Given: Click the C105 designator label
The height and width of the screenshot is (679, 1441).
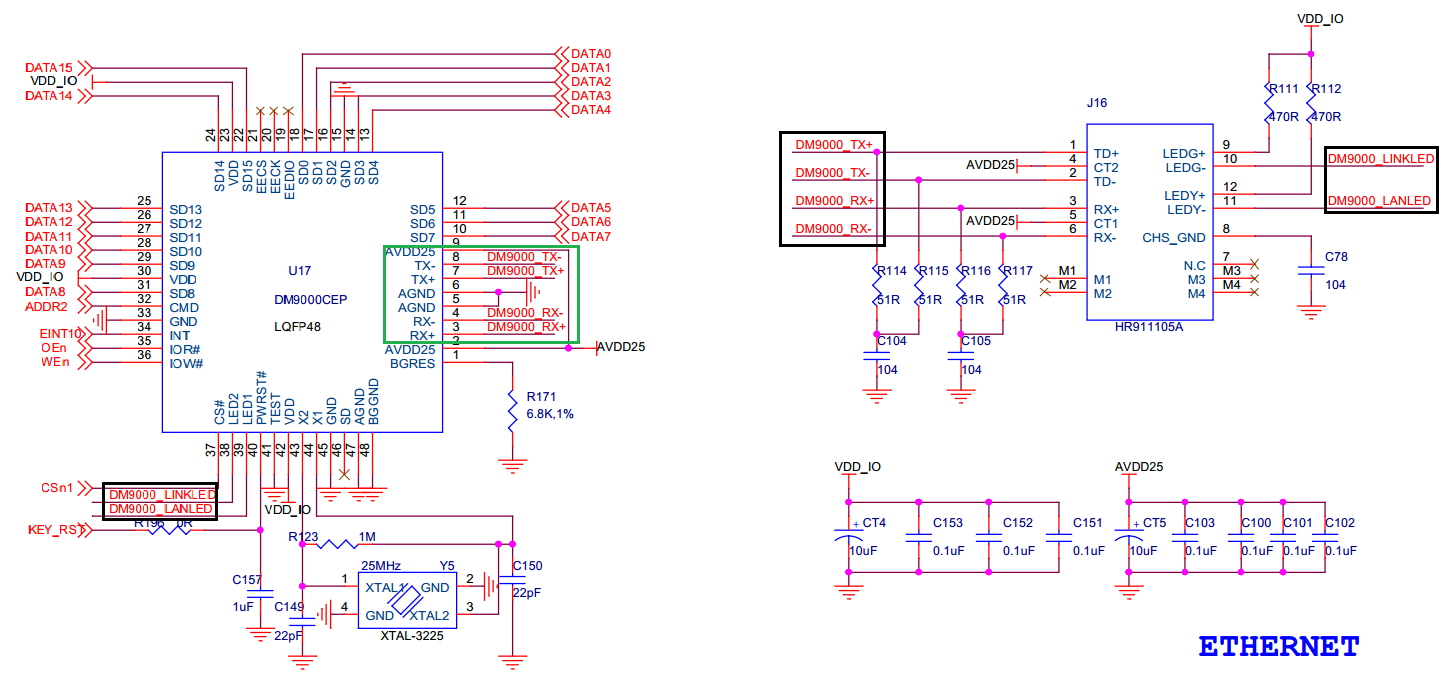Looking at the screenshot, I should (x=975, y=341).
